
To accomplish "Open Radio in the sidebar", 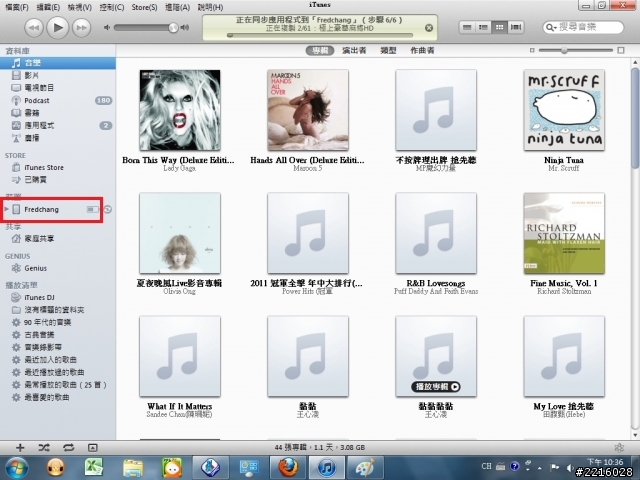I will point(58,138).
